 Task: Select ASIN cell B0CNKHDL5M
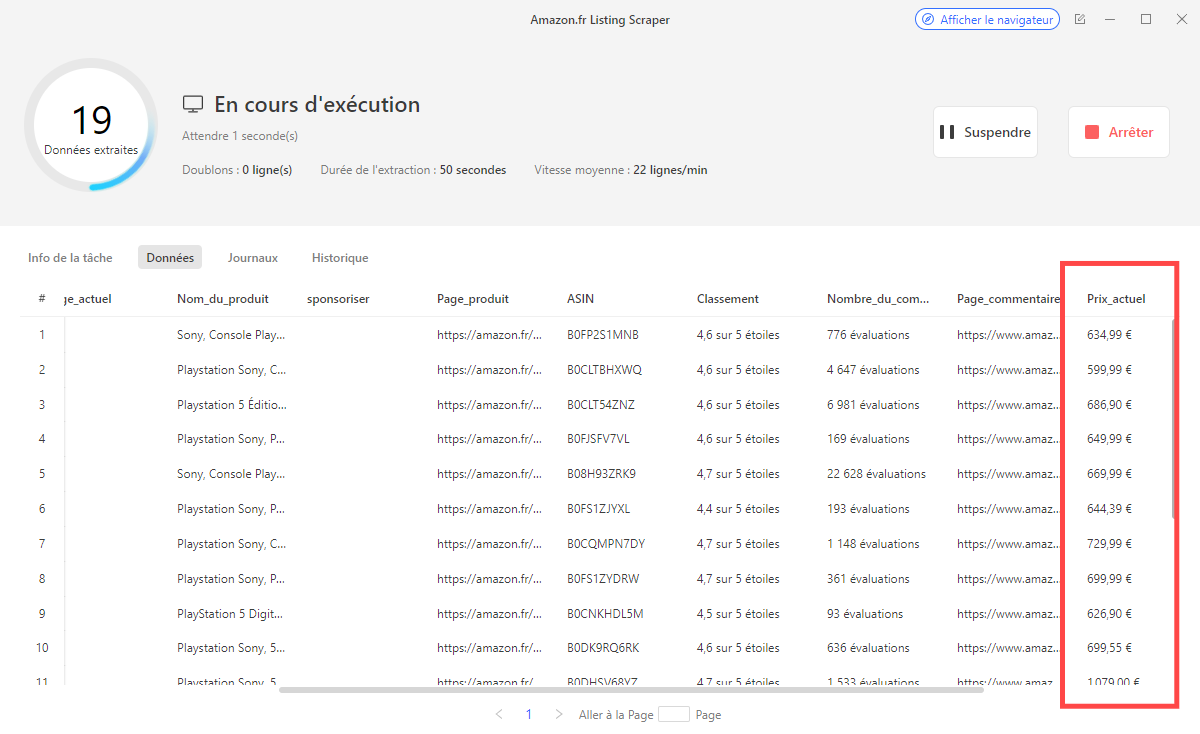click(605, 614)
